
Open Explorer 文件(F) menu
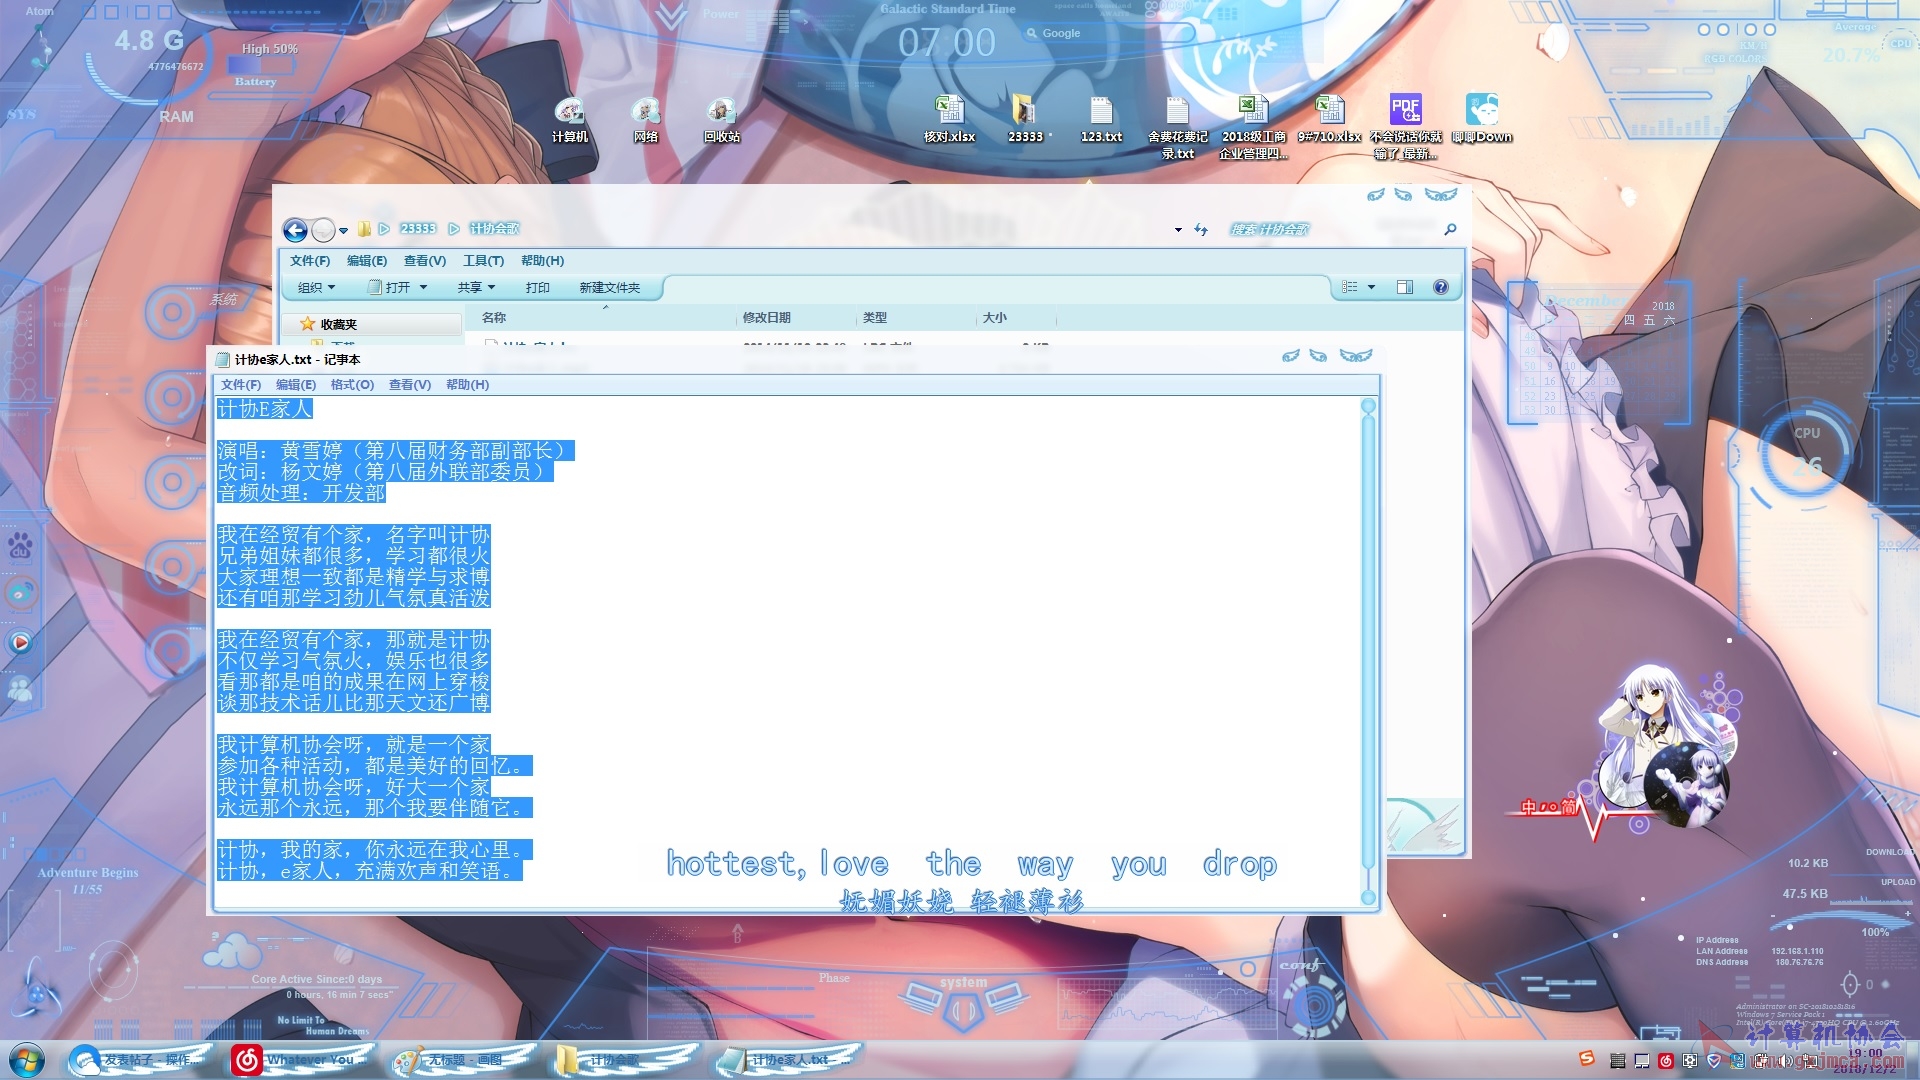pos(310,261)
